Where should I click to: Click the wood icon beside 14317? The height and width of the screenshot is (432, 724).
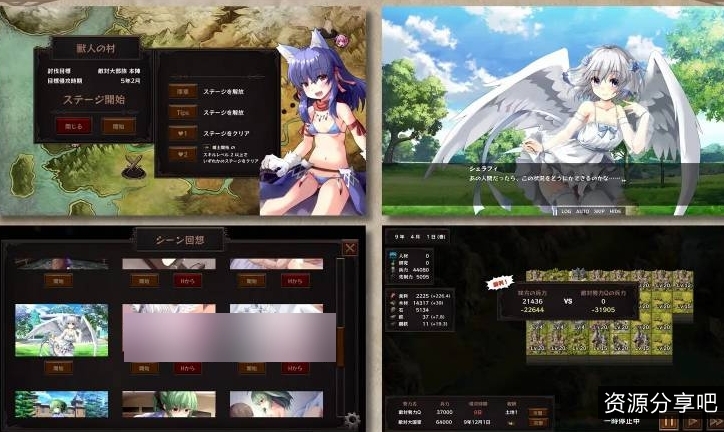(x=392, y=303)
